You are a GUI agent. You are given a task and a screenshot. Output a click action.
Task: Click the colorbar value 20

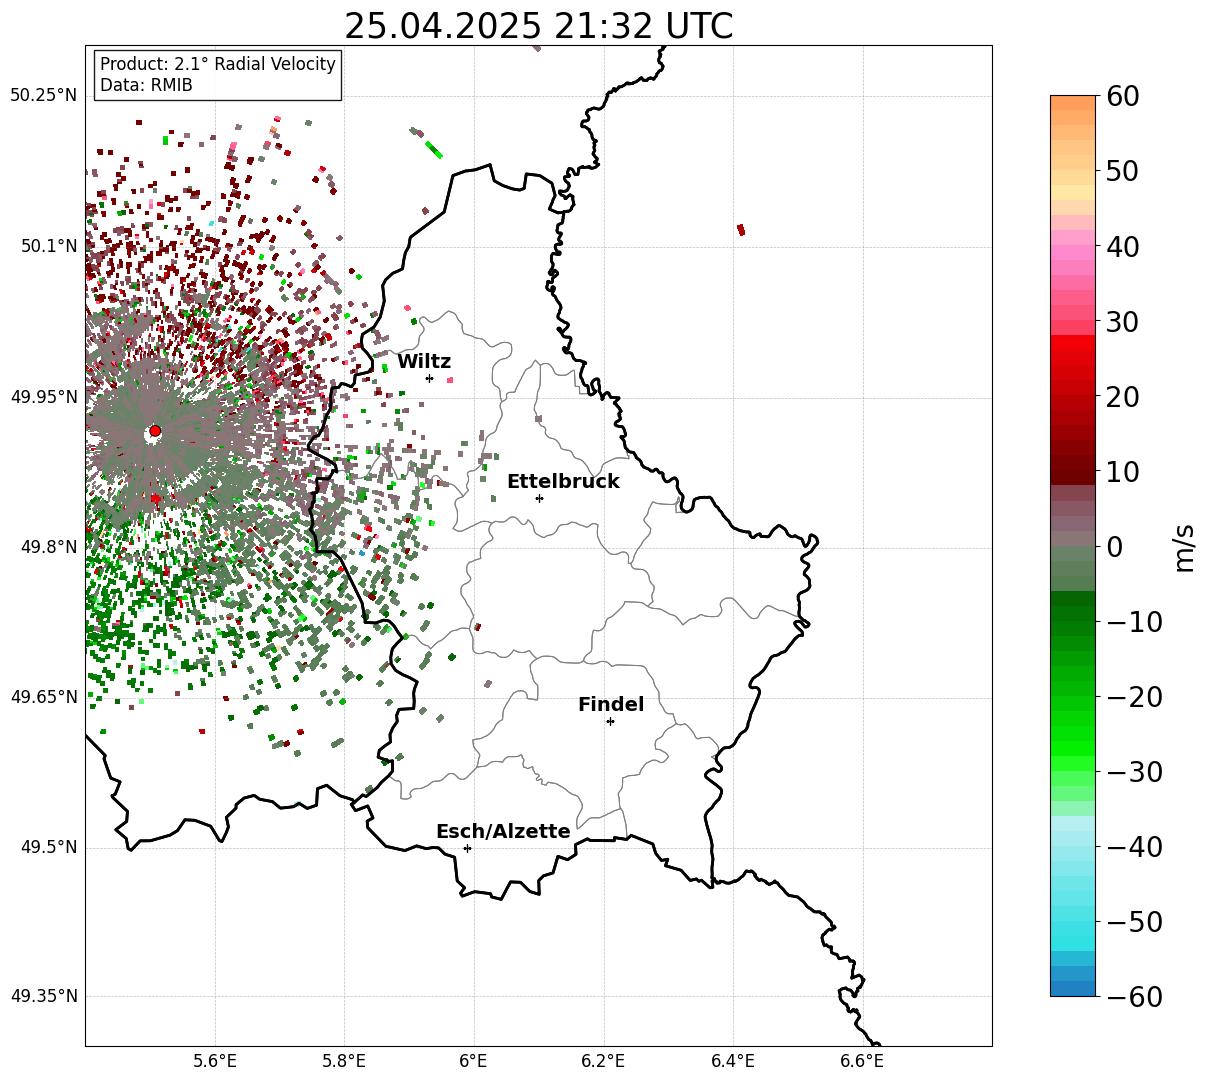(x=1123, y=397)
